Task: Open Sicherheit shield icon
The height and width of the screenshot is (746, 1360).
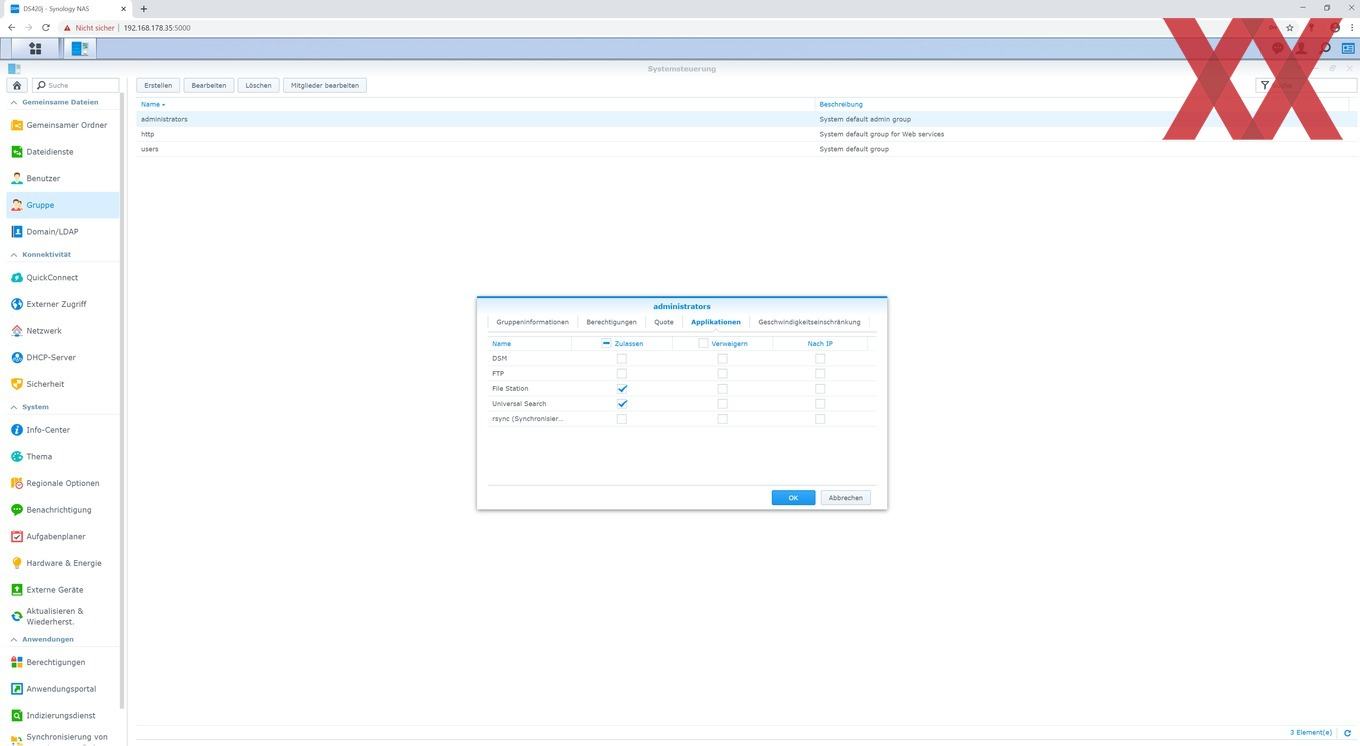Action: click(17, 384)
